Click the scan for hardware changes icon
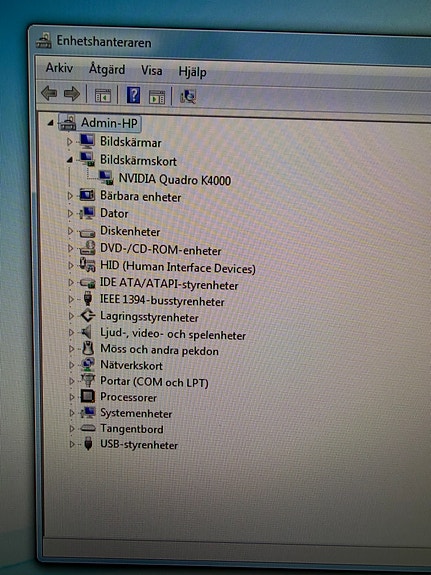The image size is (431, 575). (x=188, y=97)
